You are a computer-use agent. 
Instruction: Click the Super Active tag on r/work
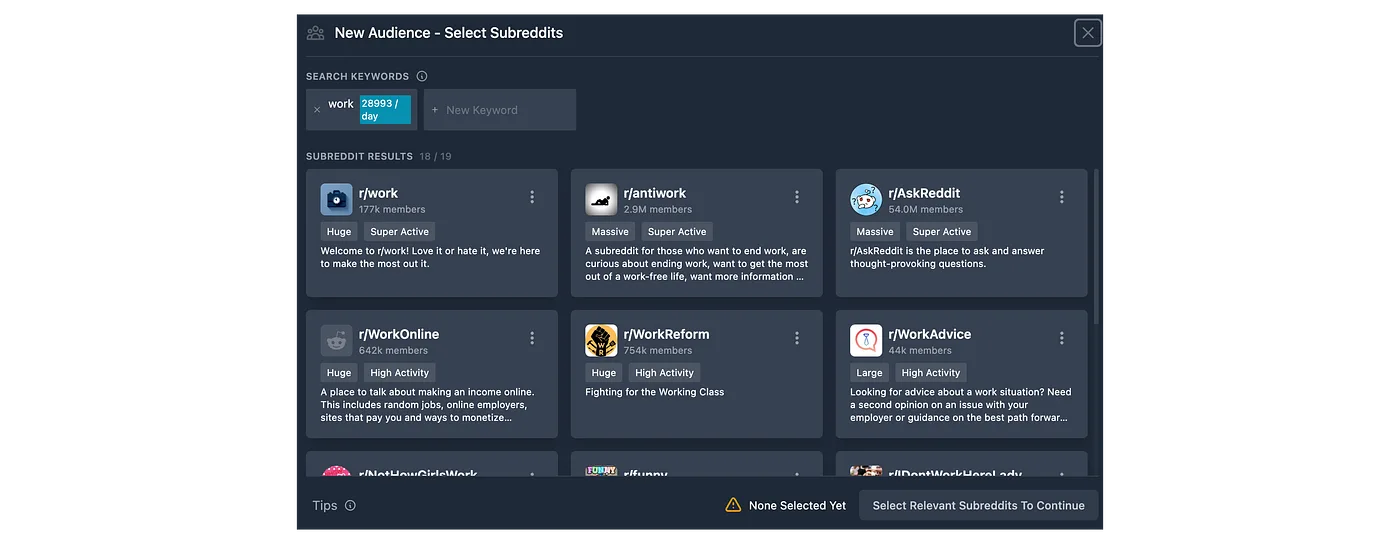[x=399, y=232]
